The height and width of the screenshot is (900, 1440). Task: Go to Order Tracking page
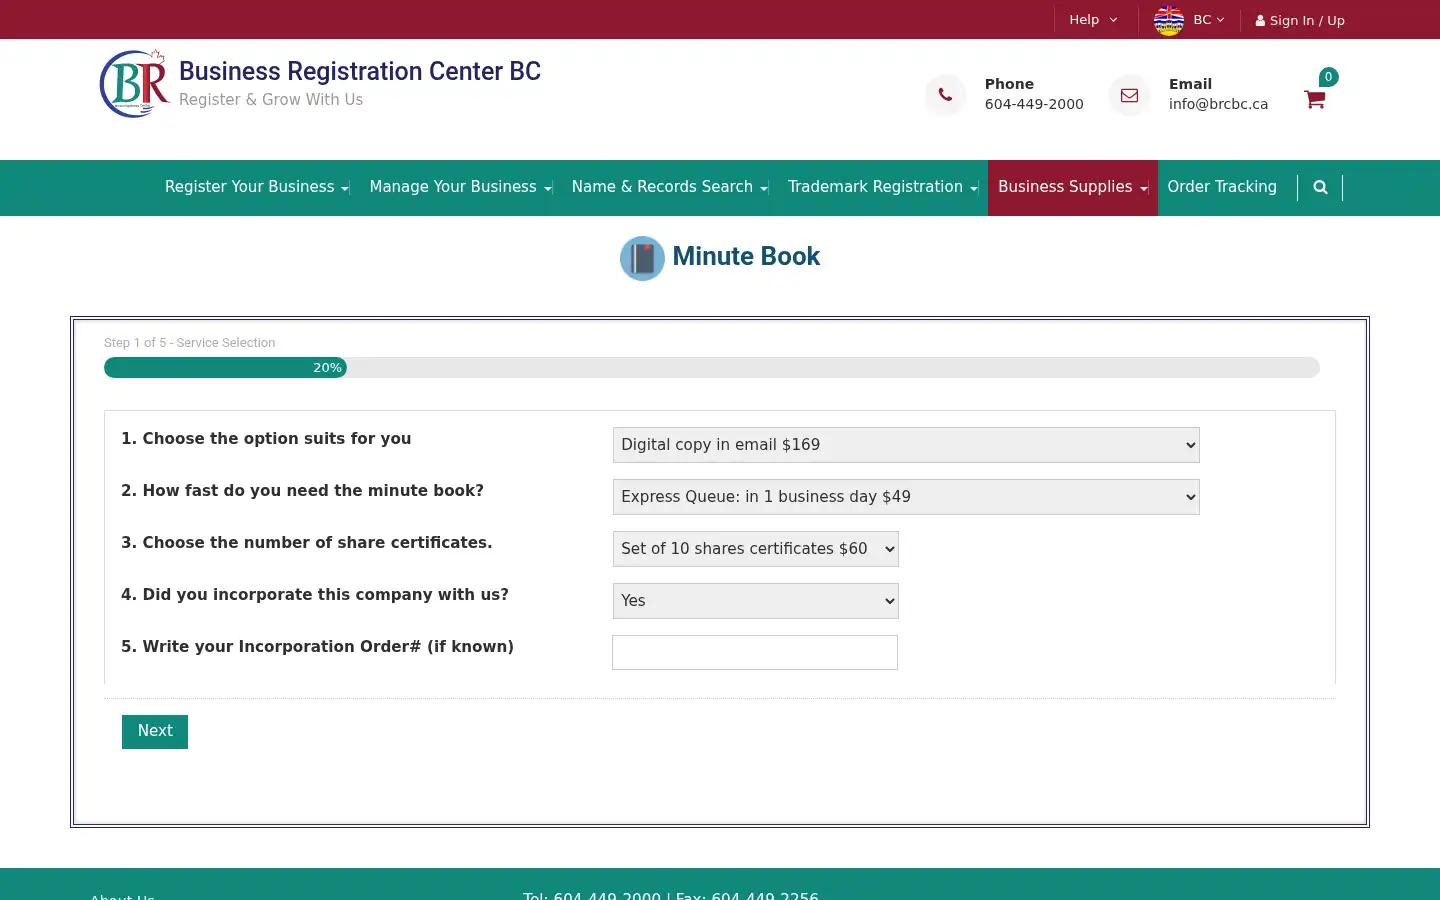click(x=1222, y=187)
